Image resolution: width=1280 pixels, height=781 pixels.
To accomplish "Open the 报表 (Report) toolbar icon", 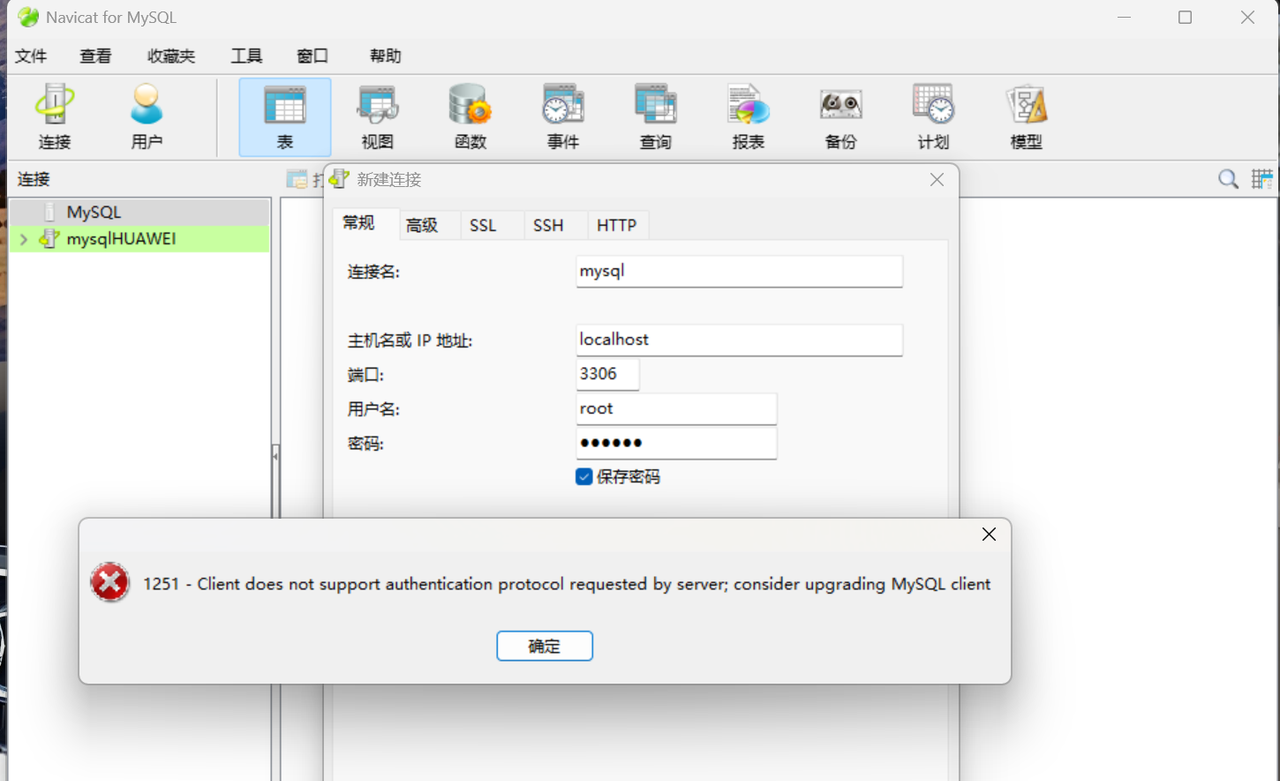I will click(748, 117).
